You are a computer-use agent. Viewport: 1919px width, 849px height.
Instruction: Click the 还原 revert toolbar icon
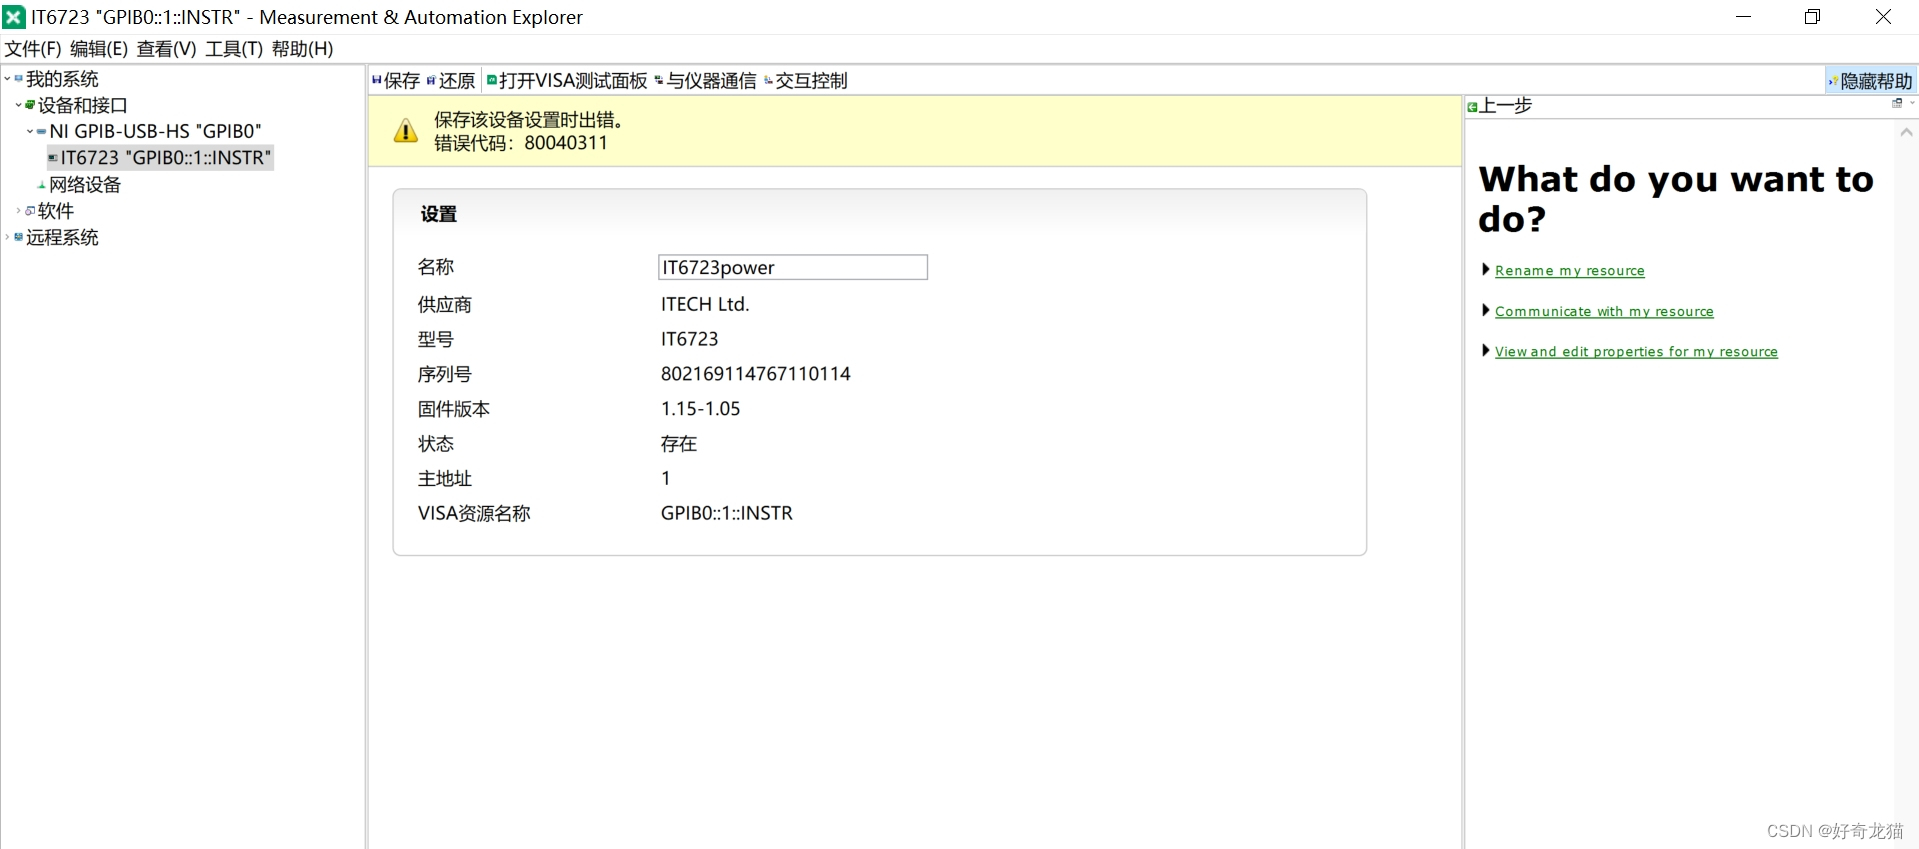431,80
